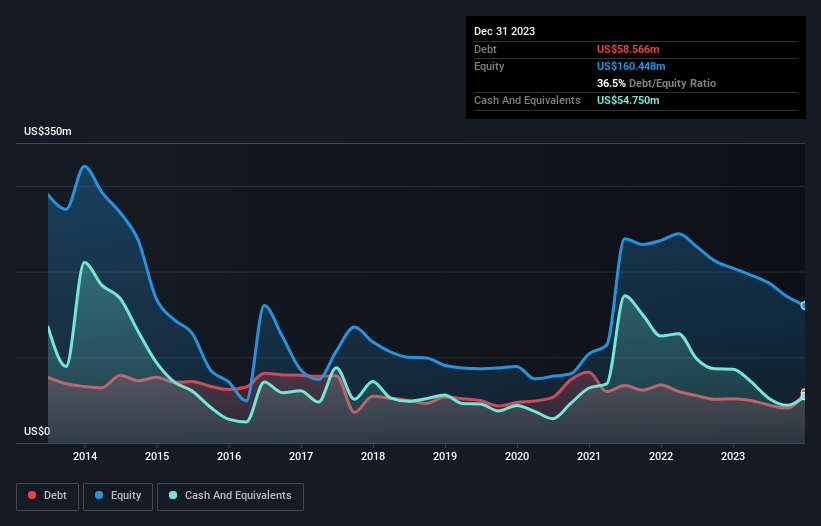
Task: Toggle Cash And Equivalents legend button
Action: 230,496
